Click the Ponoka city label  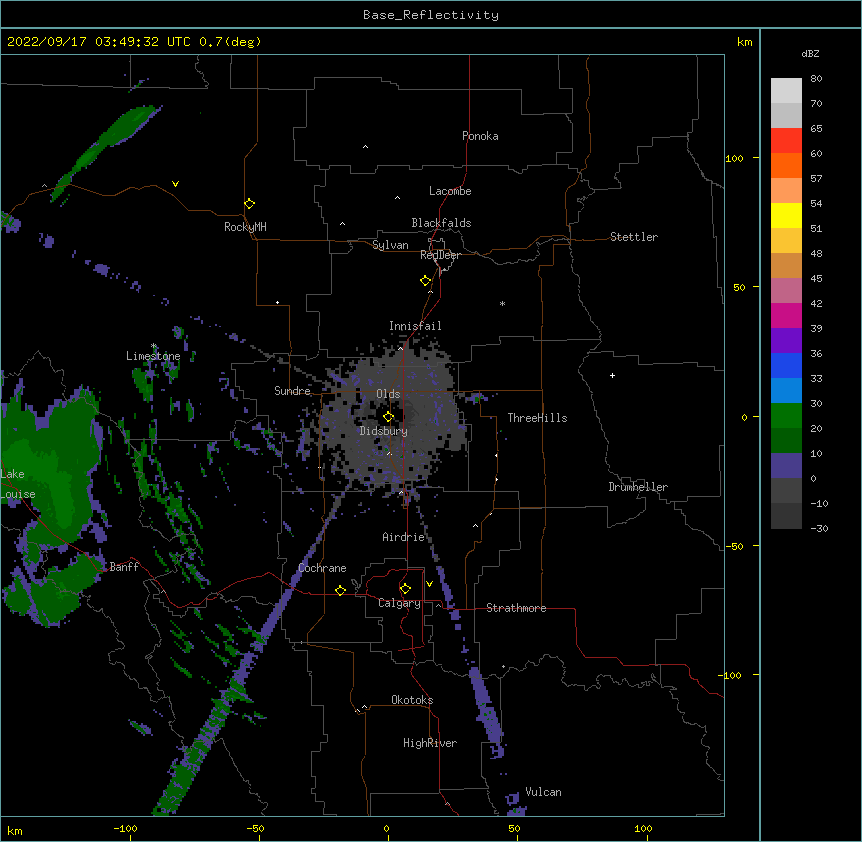click(x=480, y=136)
